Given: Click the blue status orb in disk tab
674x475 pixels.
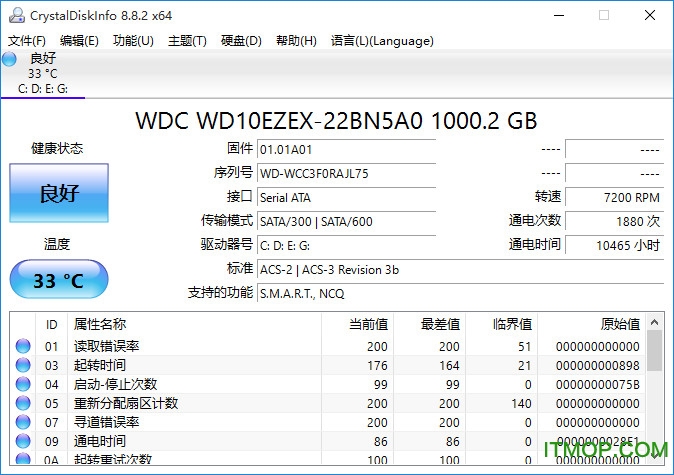Looking at the screenshot, I should pyautogui.click(x=9, y=59).
